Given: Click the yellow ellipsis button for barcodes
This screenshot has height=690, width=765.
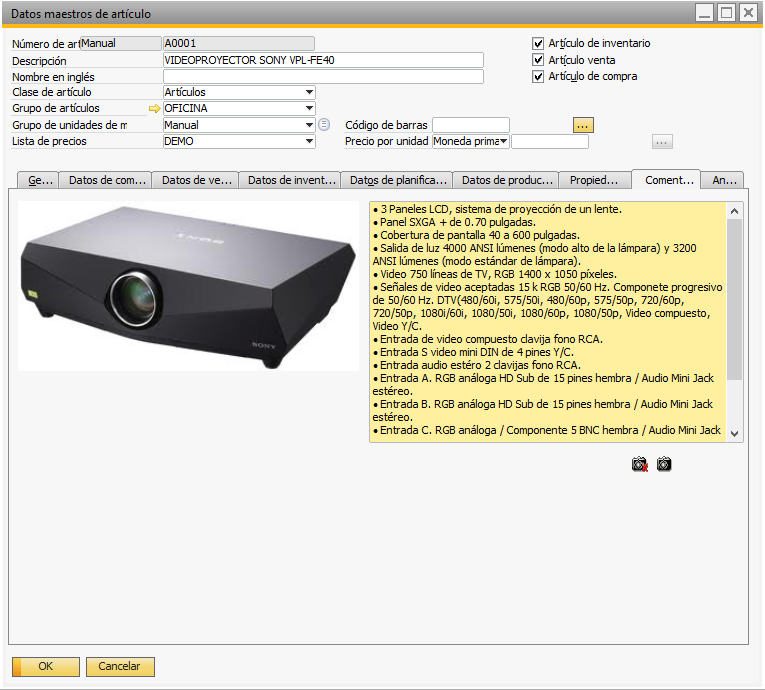Looking at the screenshot, I should 583,125.
